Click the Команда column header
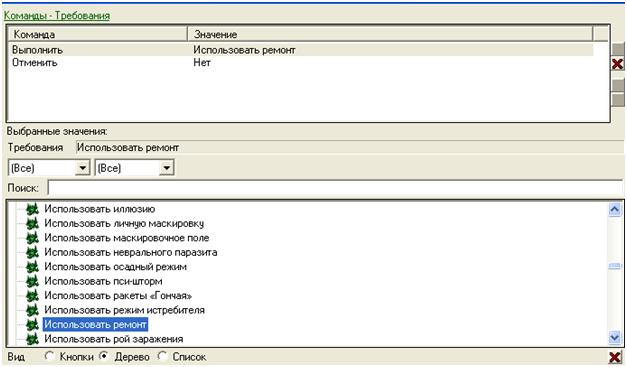 [x=97, y=34]
